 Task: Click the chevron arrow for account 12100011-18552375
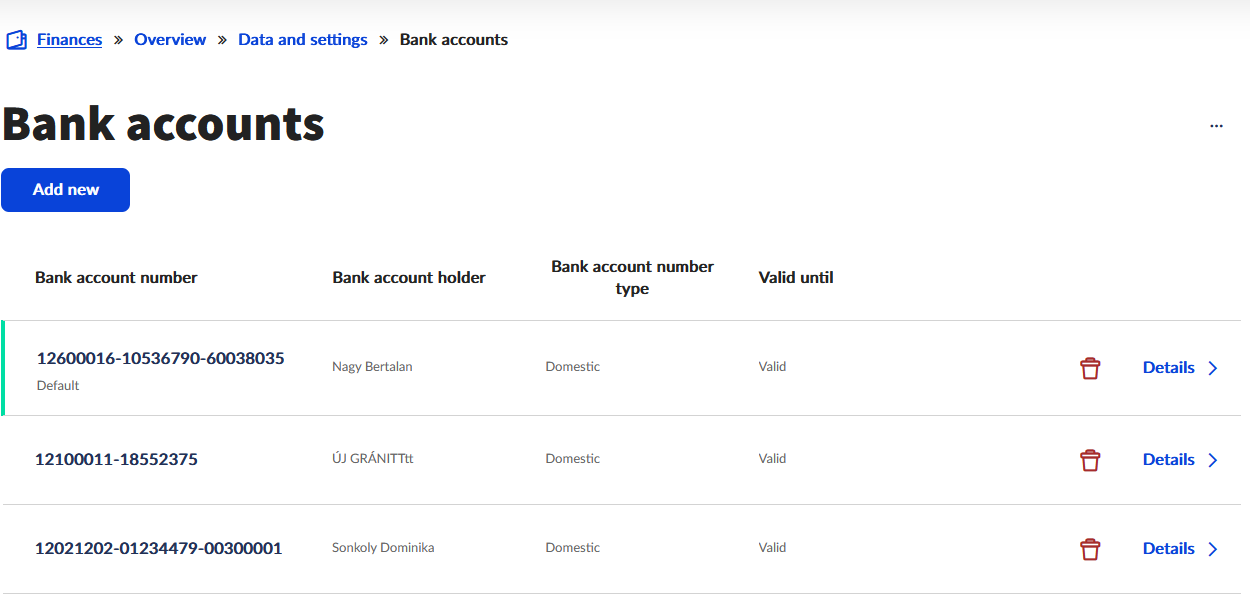(x=1213, y=460)
